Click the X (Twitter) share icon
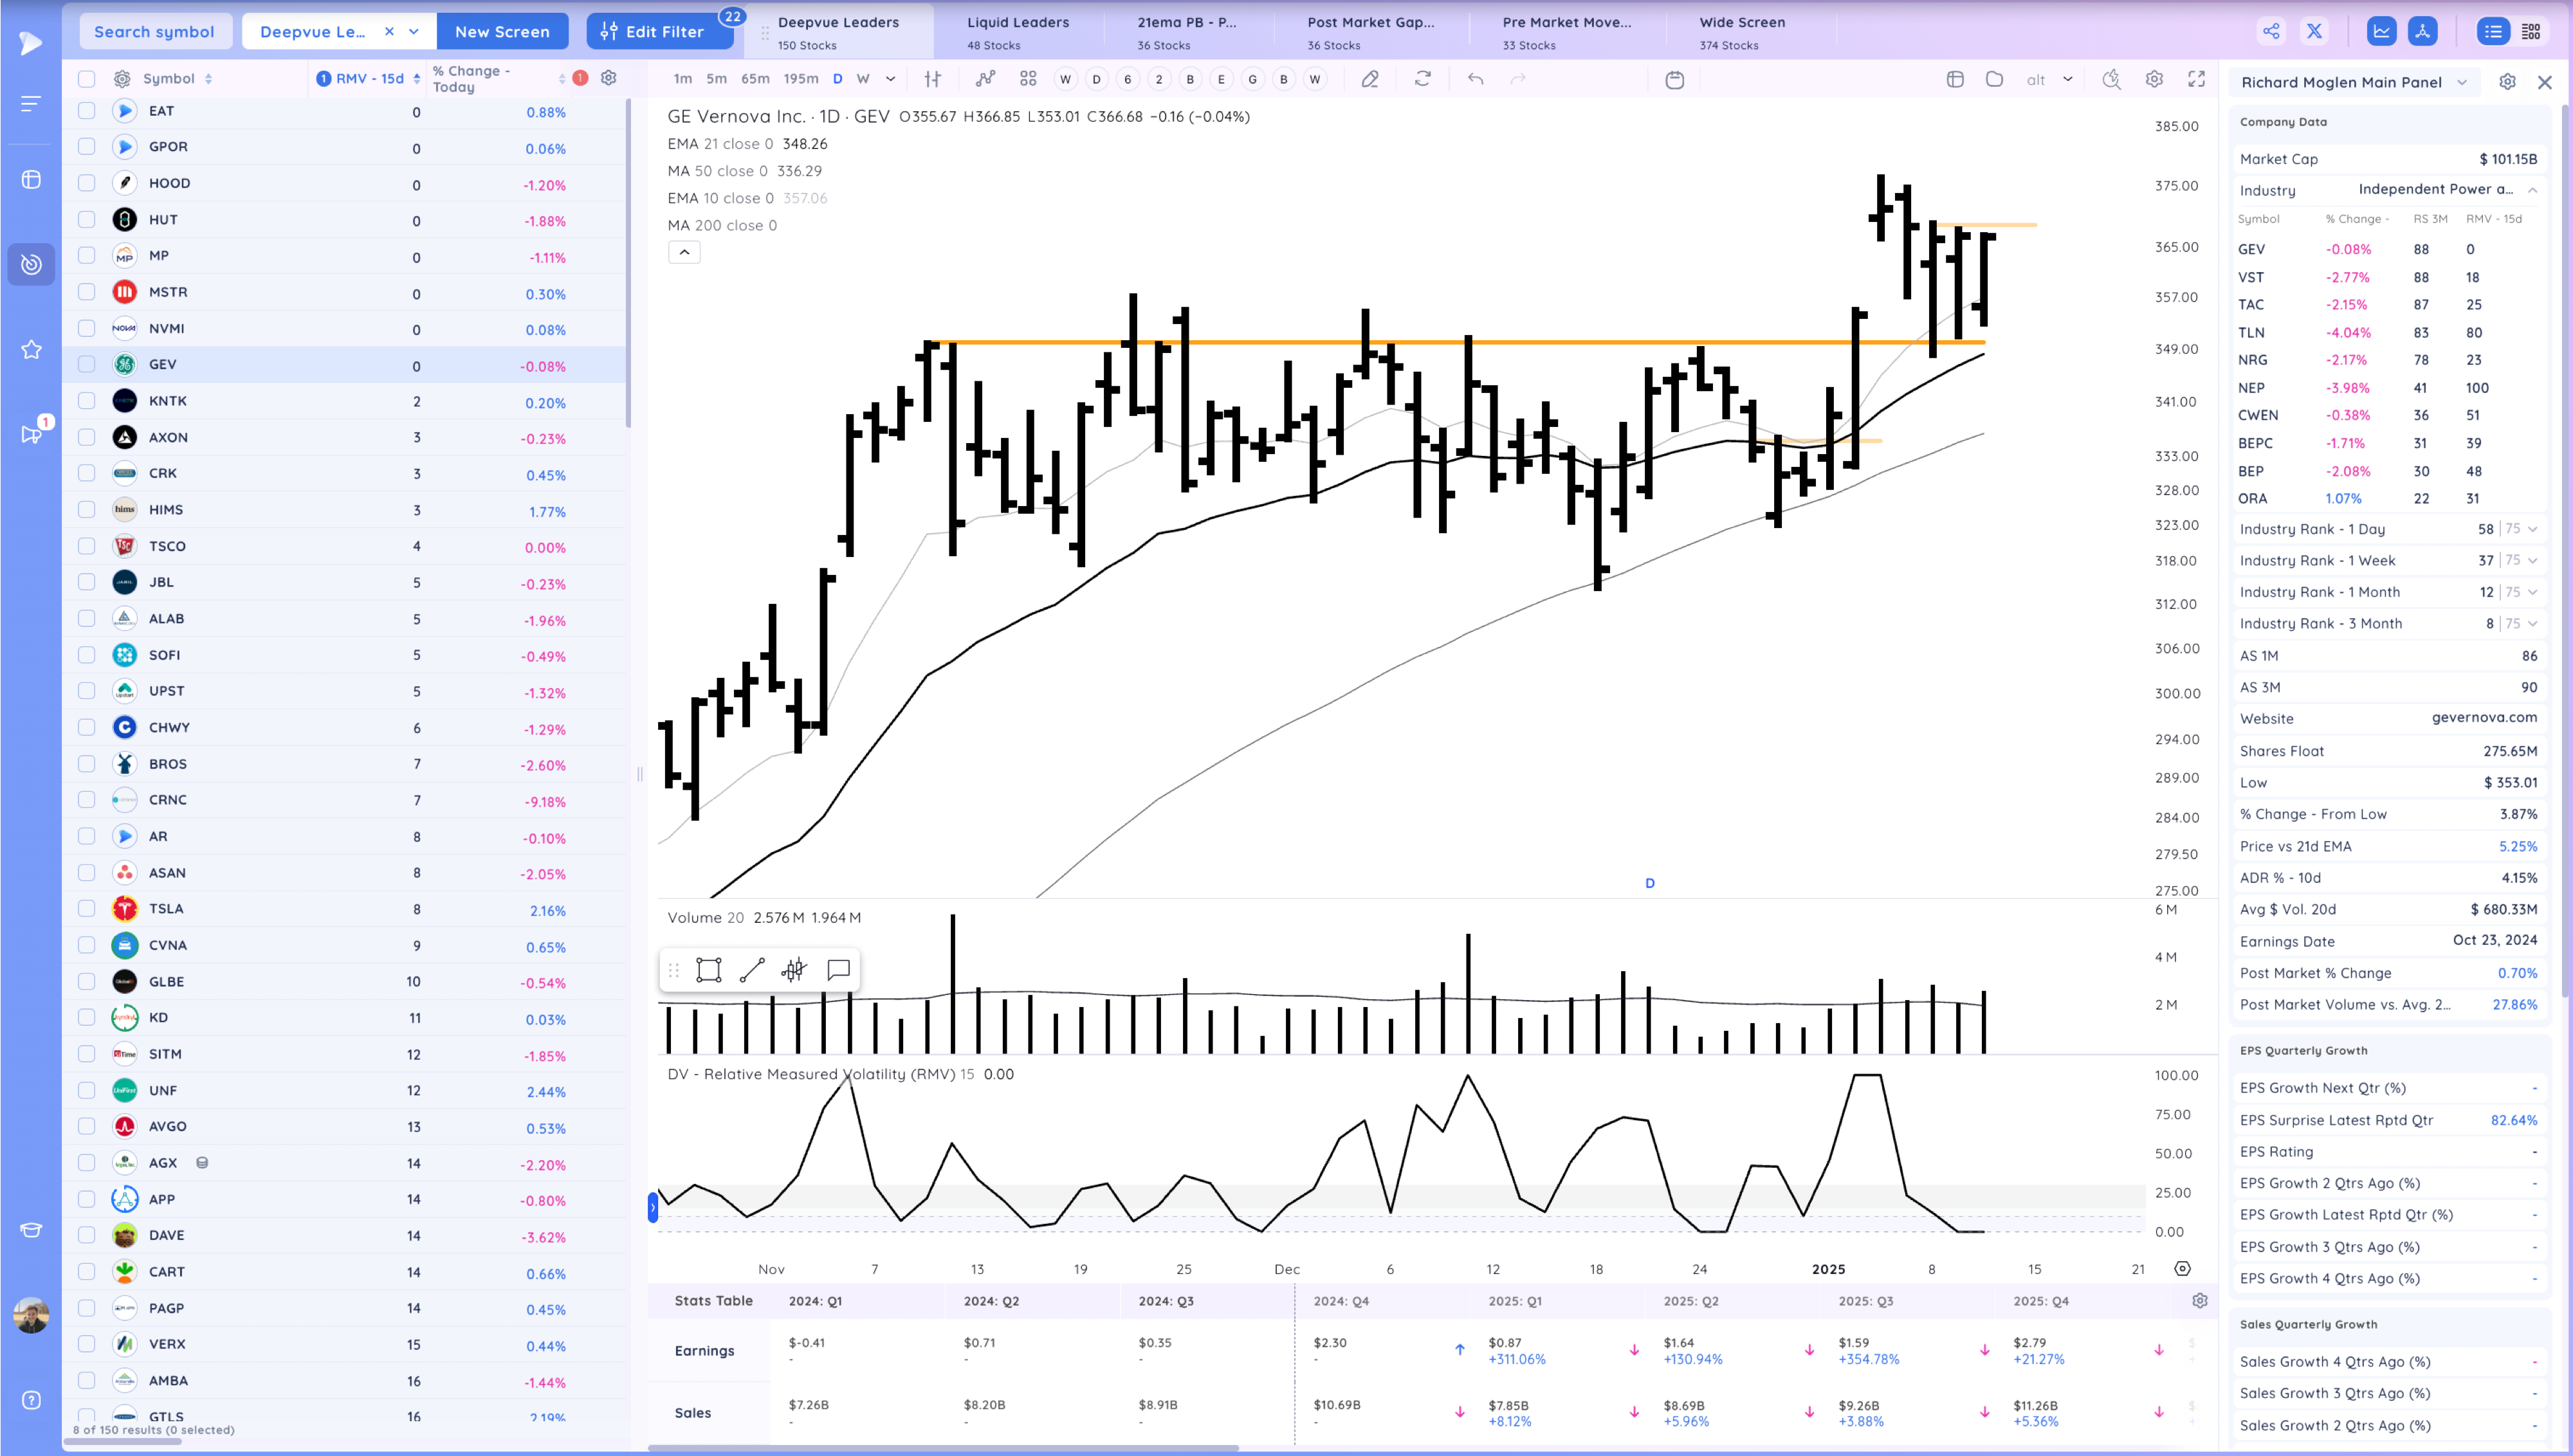Screen dimensions: 2573x1456 2314,31
